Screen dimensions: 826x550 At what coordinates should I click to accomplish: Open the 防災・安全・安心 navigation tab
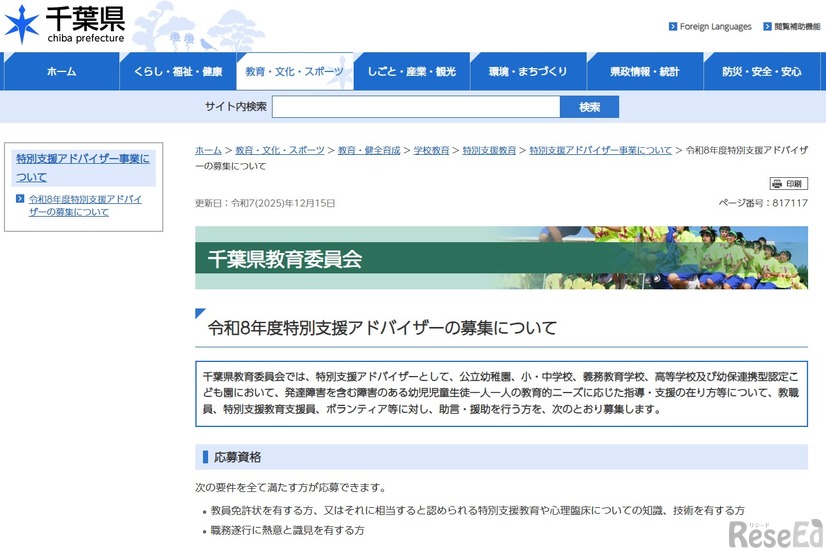point(762,71)
